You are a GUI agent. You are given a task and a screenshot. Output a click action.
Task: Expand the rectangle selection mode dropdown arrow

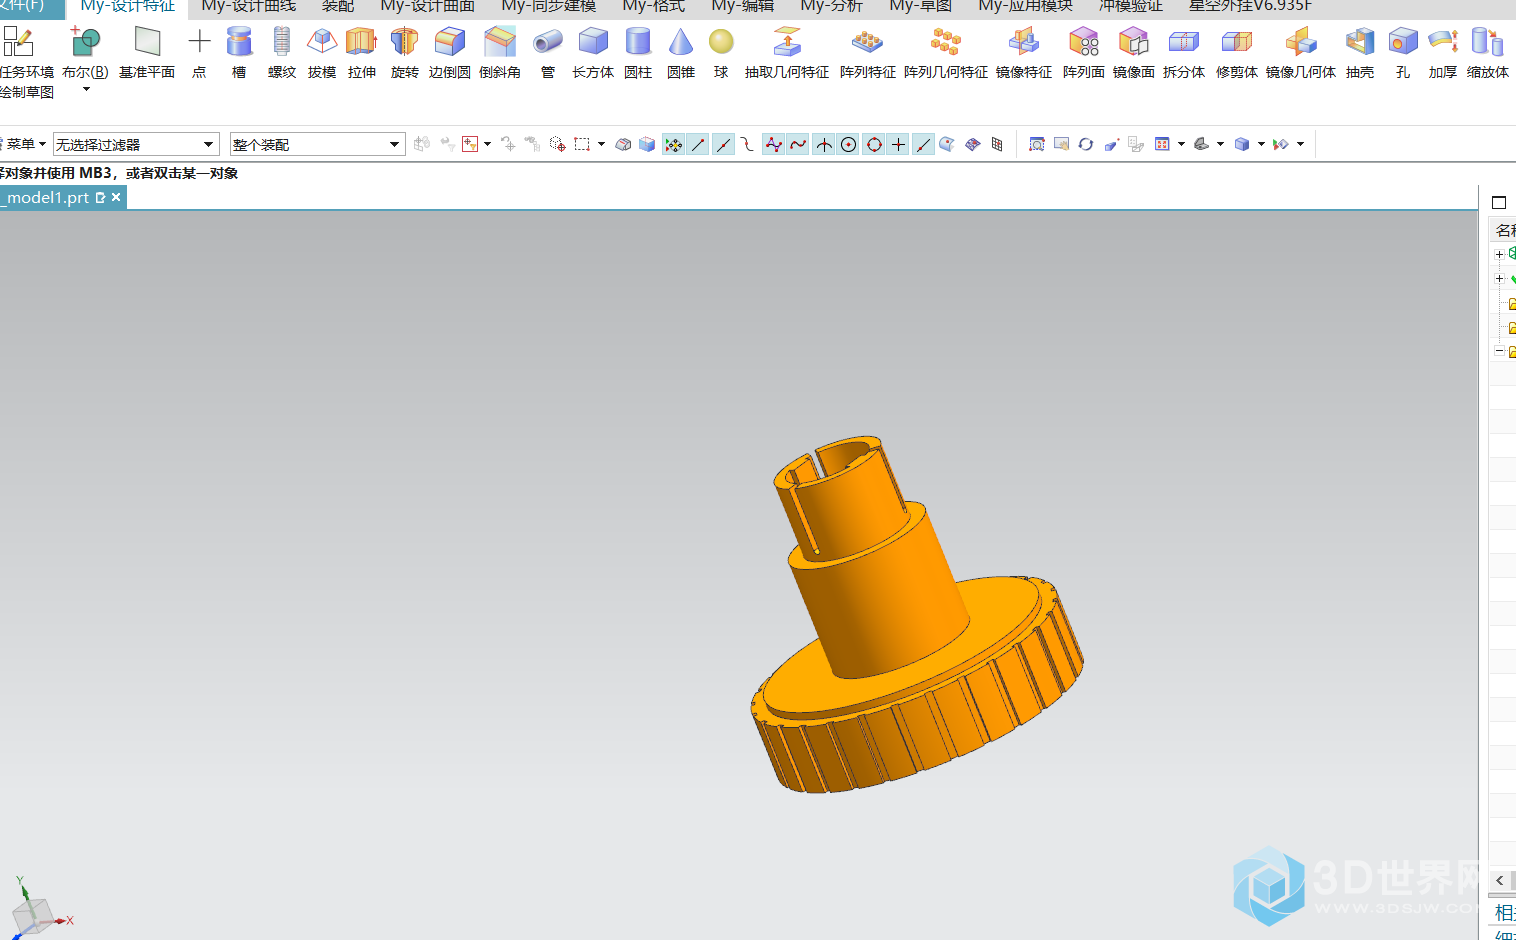[x=601, y=144]
